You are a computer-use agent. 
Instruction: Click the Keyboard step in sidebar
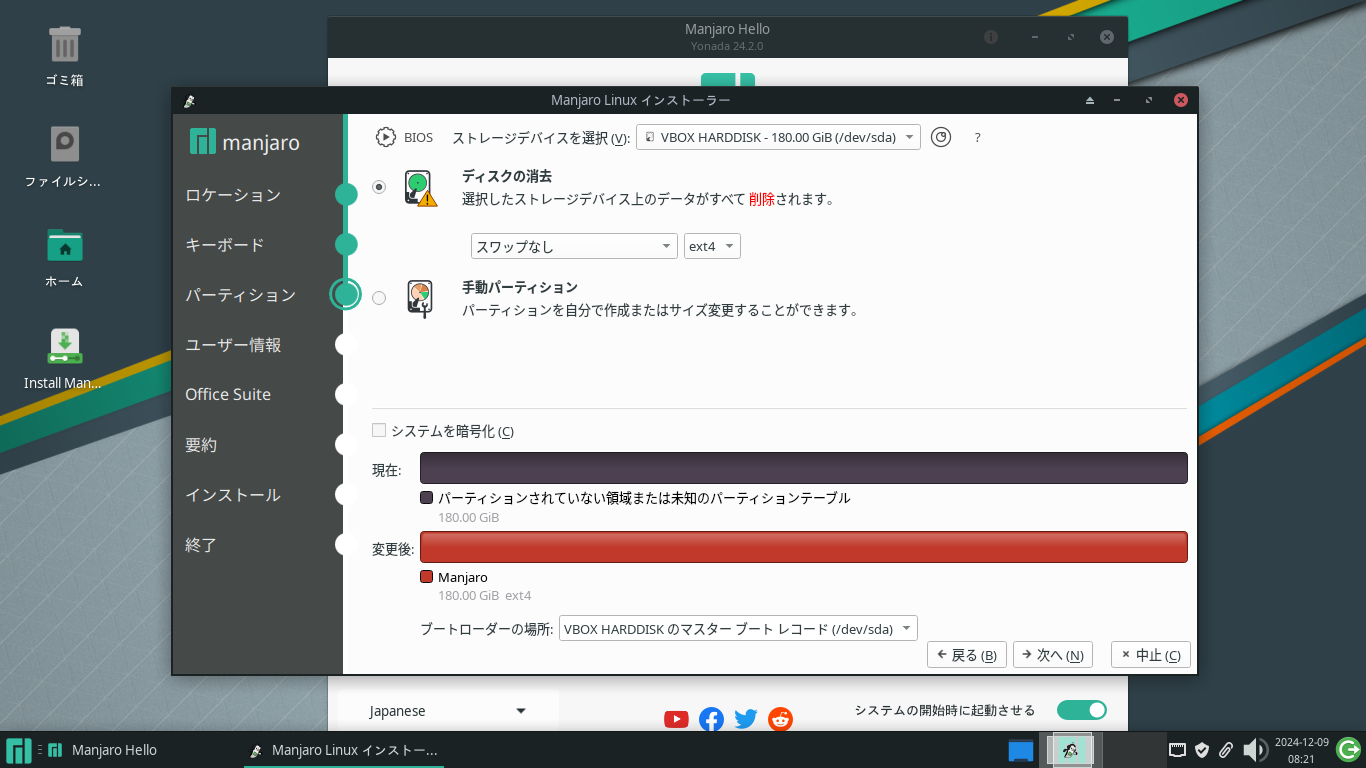225,245
